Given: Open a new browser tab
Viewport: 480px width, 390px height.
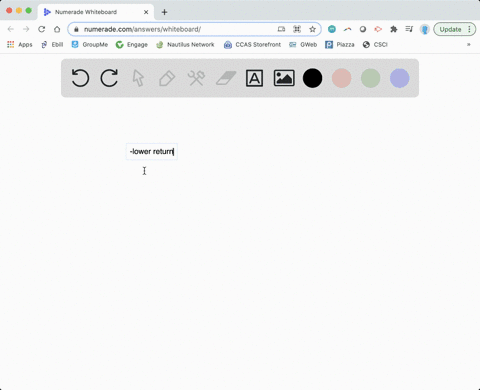Looking at the screenshot, I should click(164, 12).
